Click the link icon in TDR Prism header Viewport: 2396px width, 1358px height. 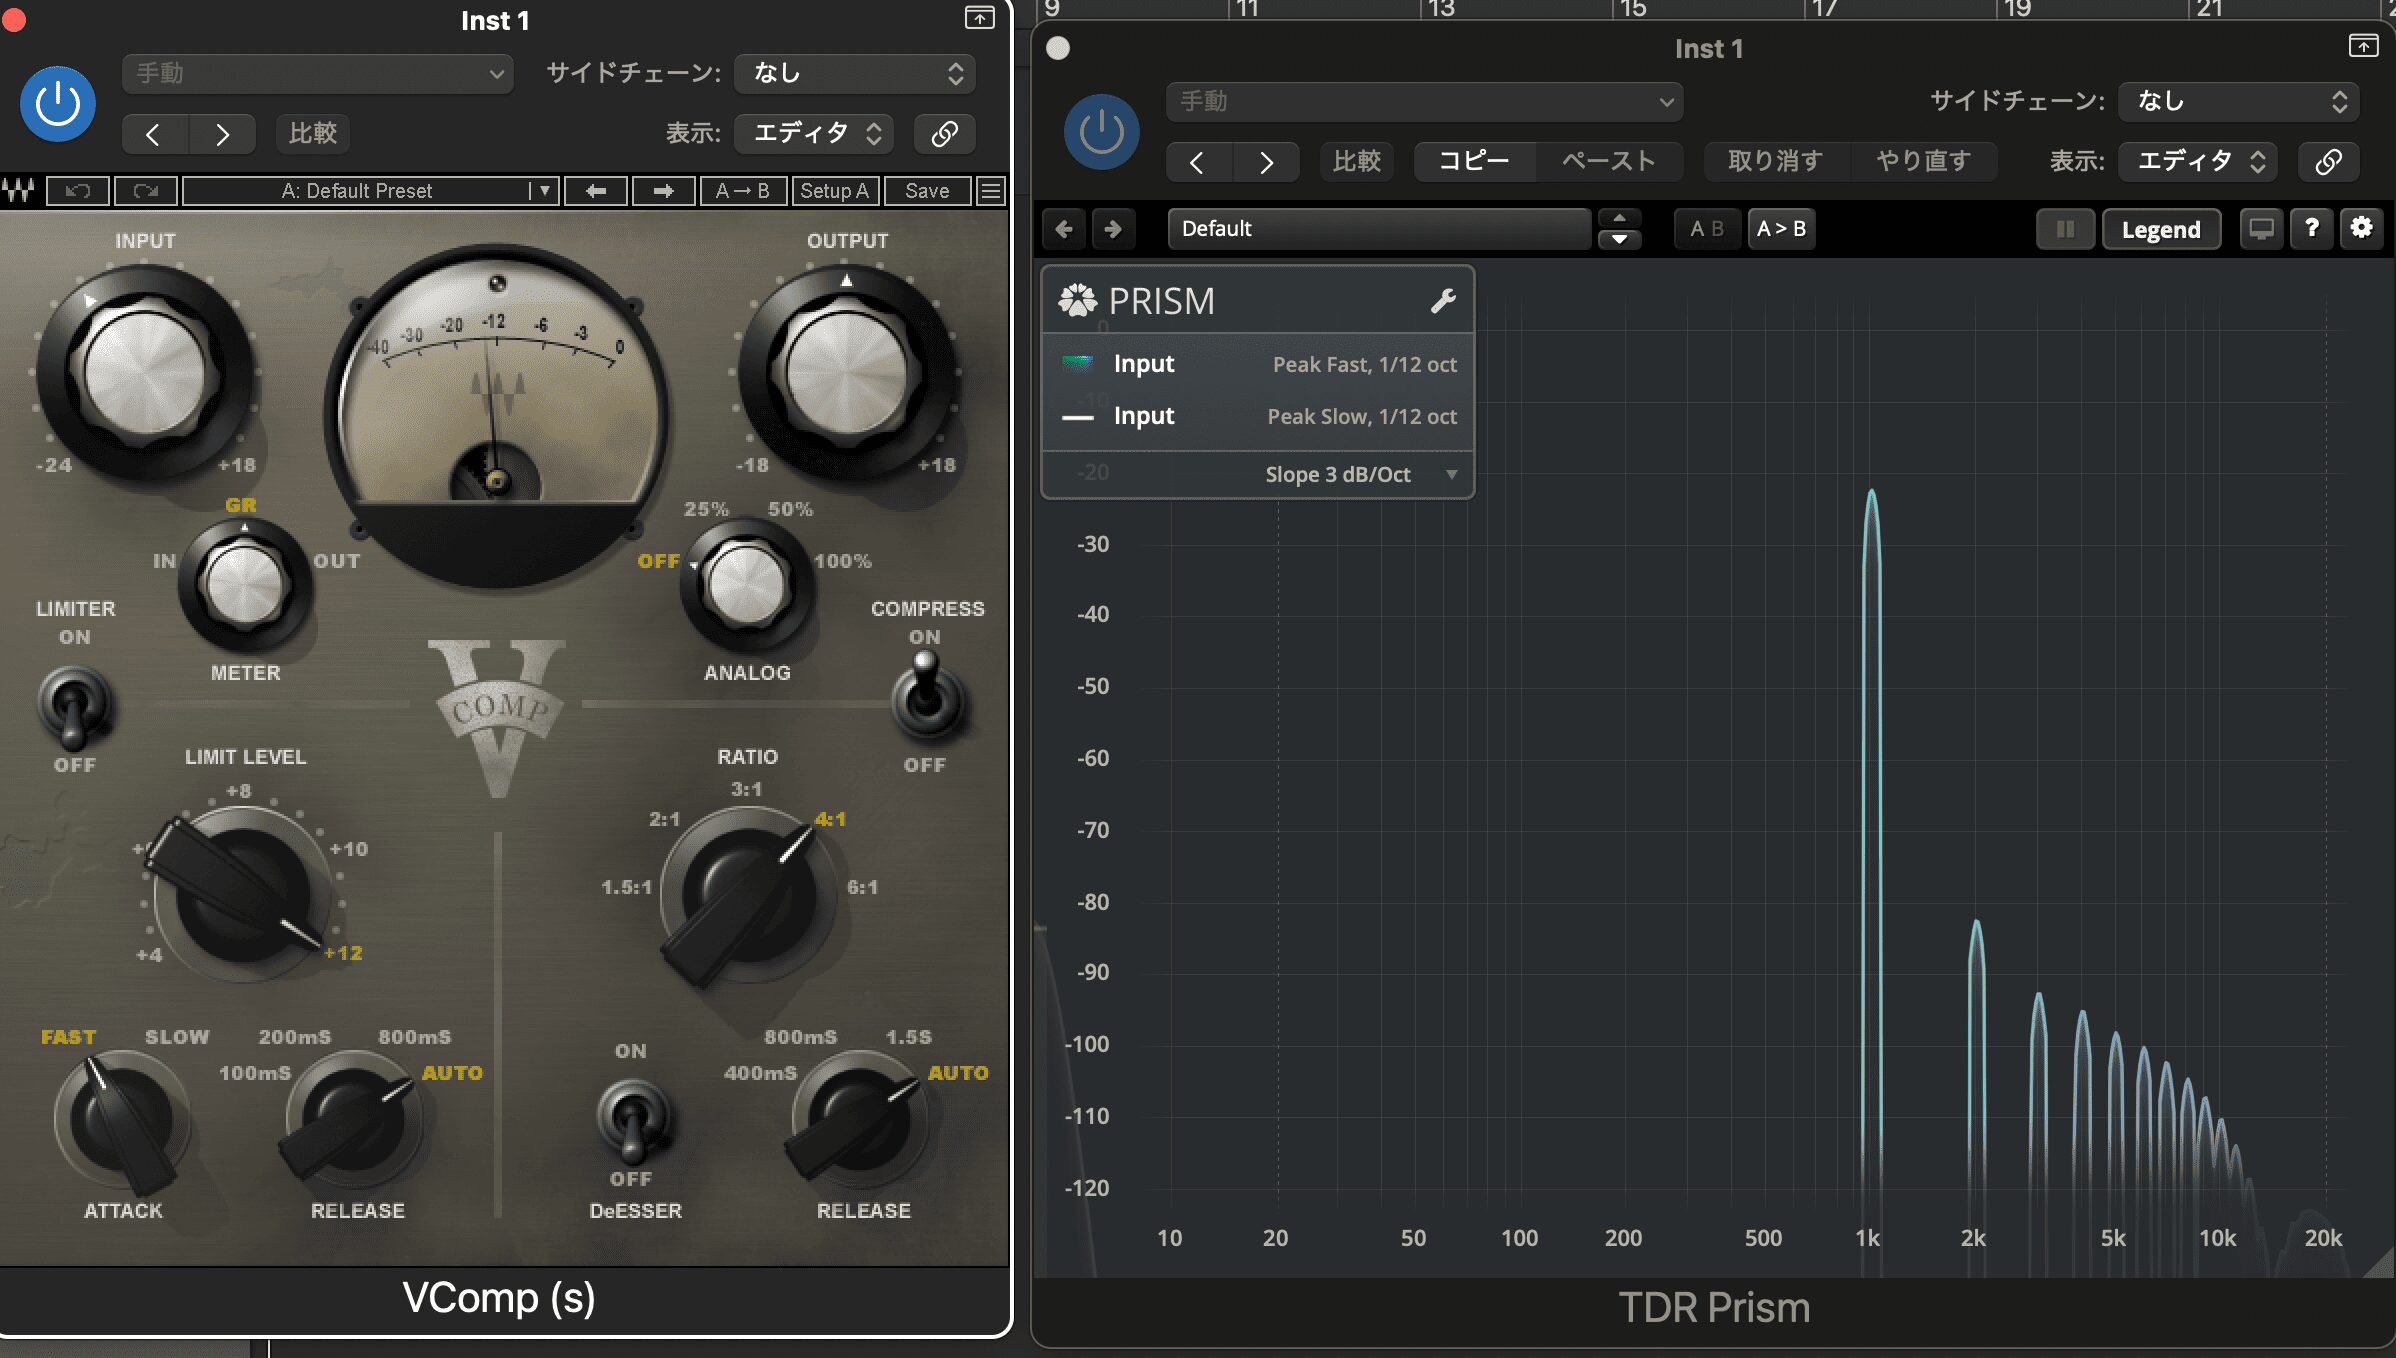click(x=2328, y=162)
